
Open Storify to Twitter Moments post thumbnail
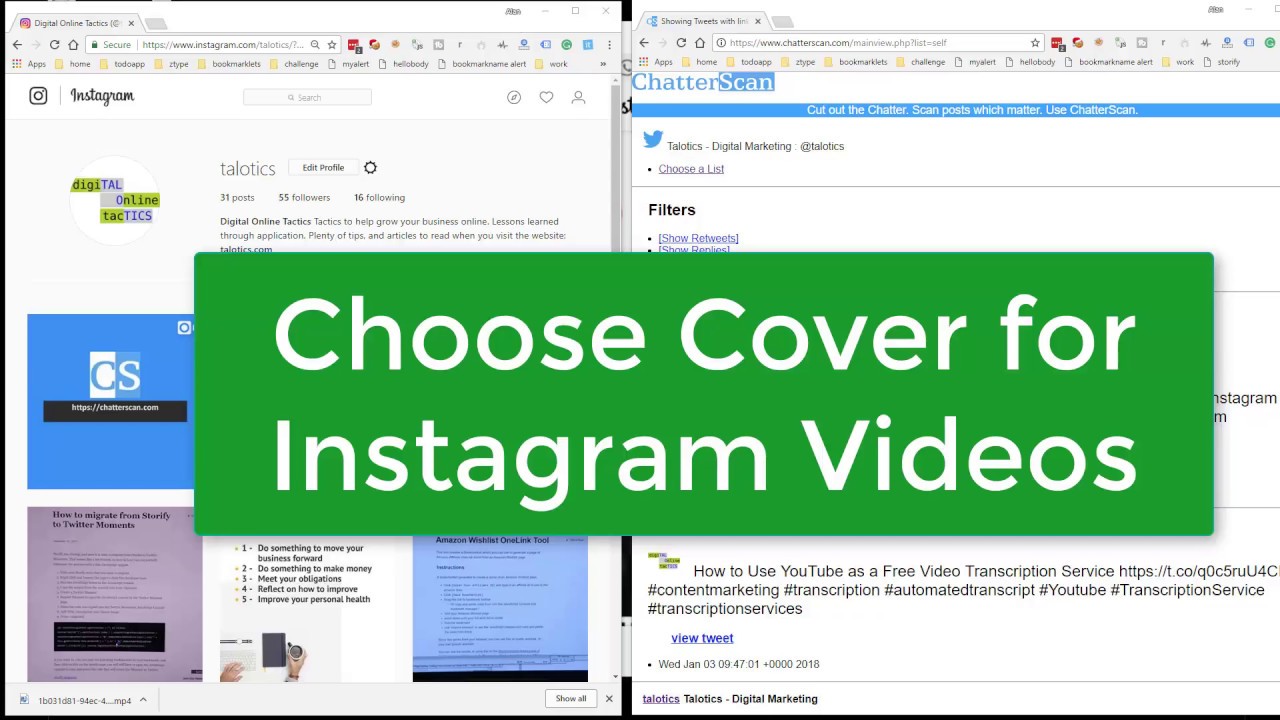point(114,594)
